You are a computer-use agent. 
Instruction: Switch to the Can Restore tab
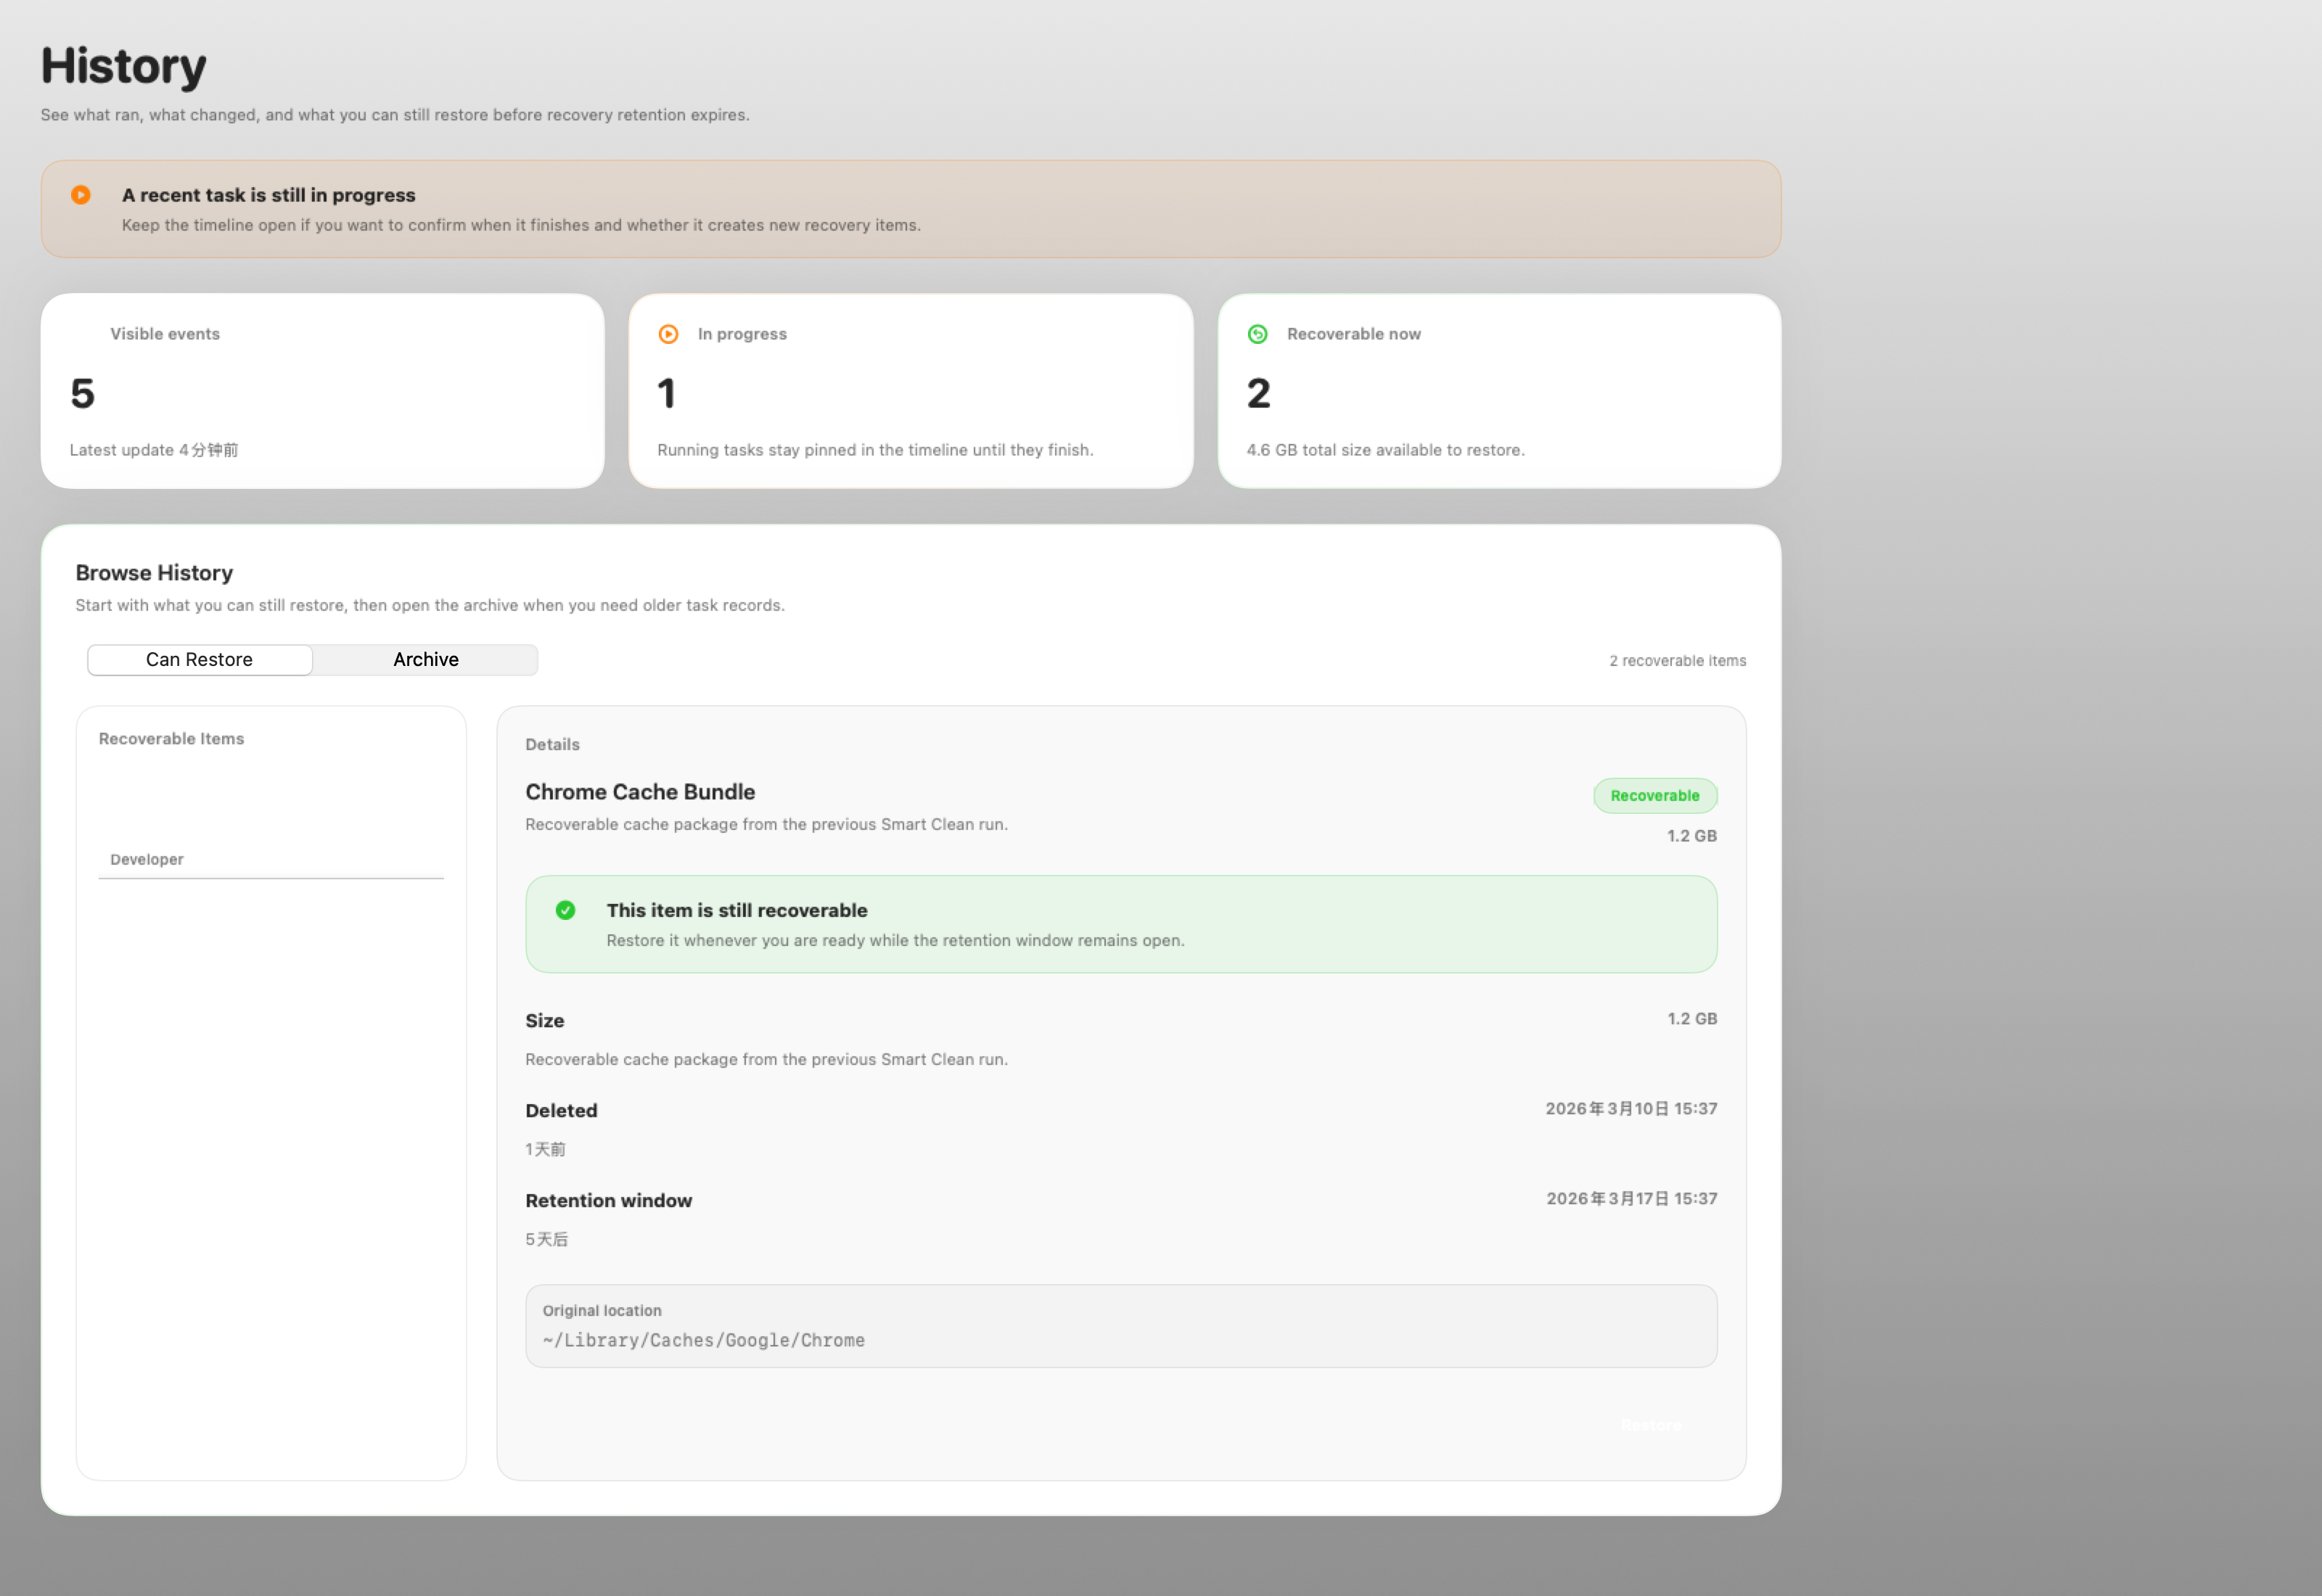(x=199, y=660)
